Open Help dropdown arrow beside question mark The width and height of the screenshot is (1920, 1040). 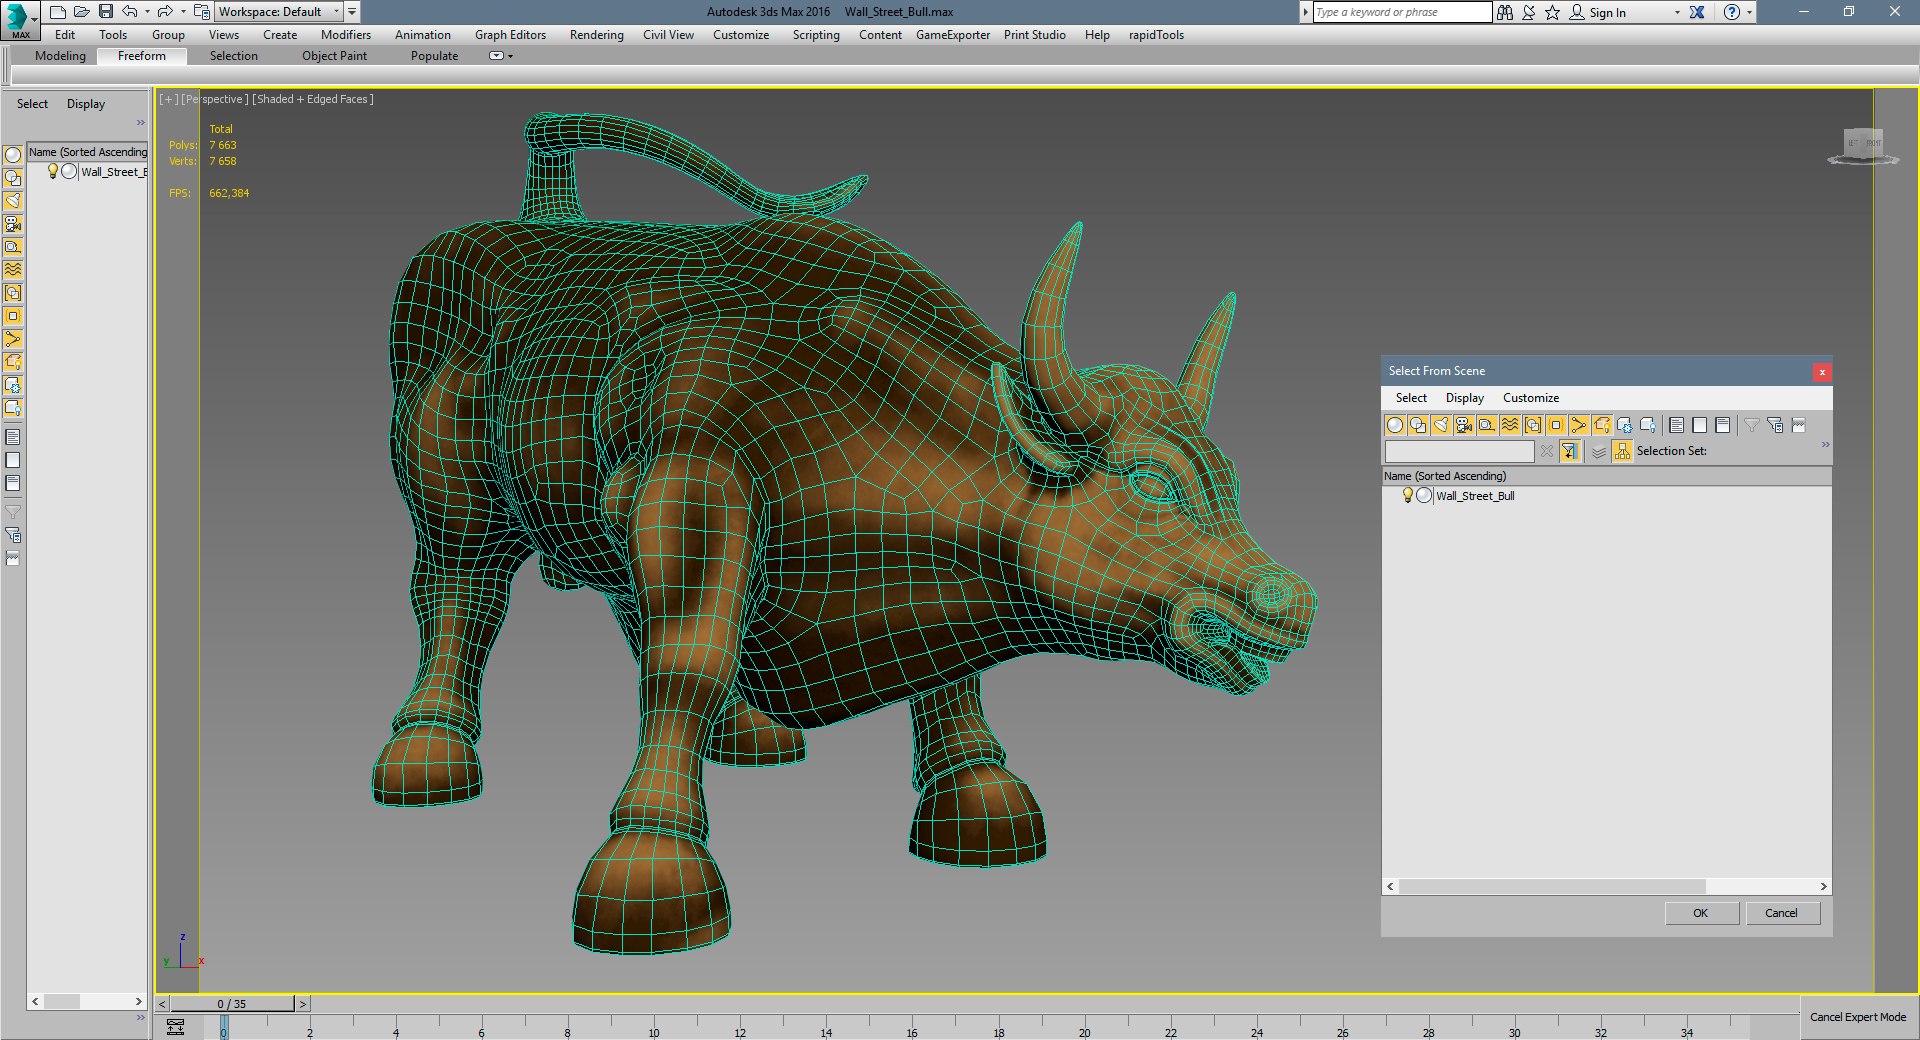point(1749,13)
